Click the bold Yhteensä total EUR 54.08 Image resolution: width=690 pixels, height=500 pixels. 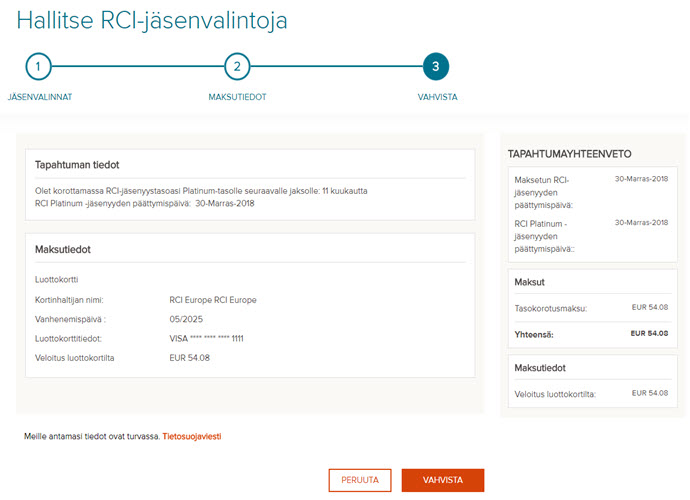point(650,333)
